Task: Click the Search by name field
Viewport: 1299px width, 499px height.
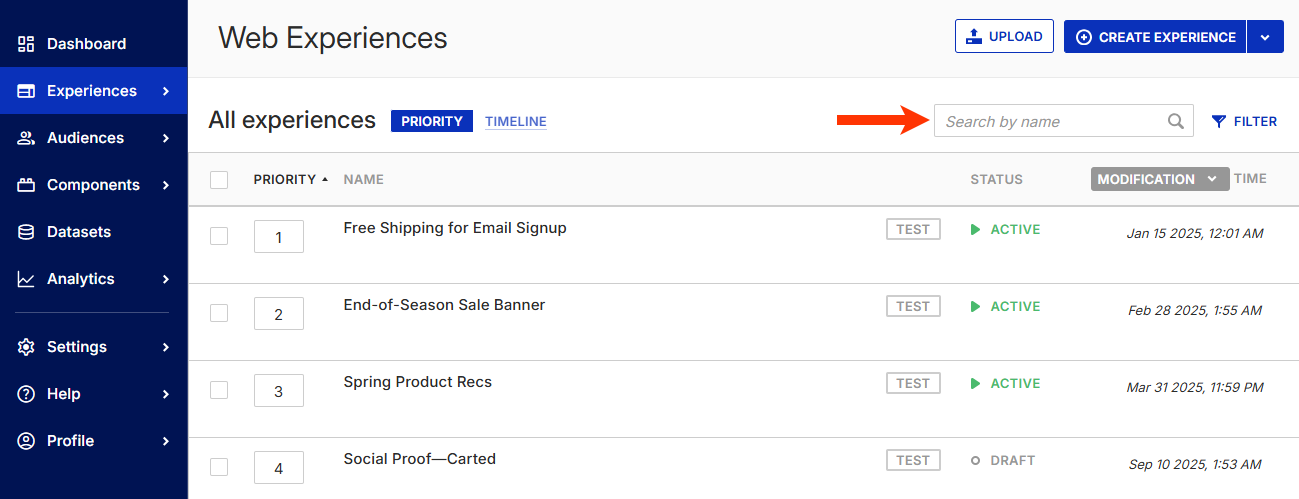Action: coord(1050,122)
